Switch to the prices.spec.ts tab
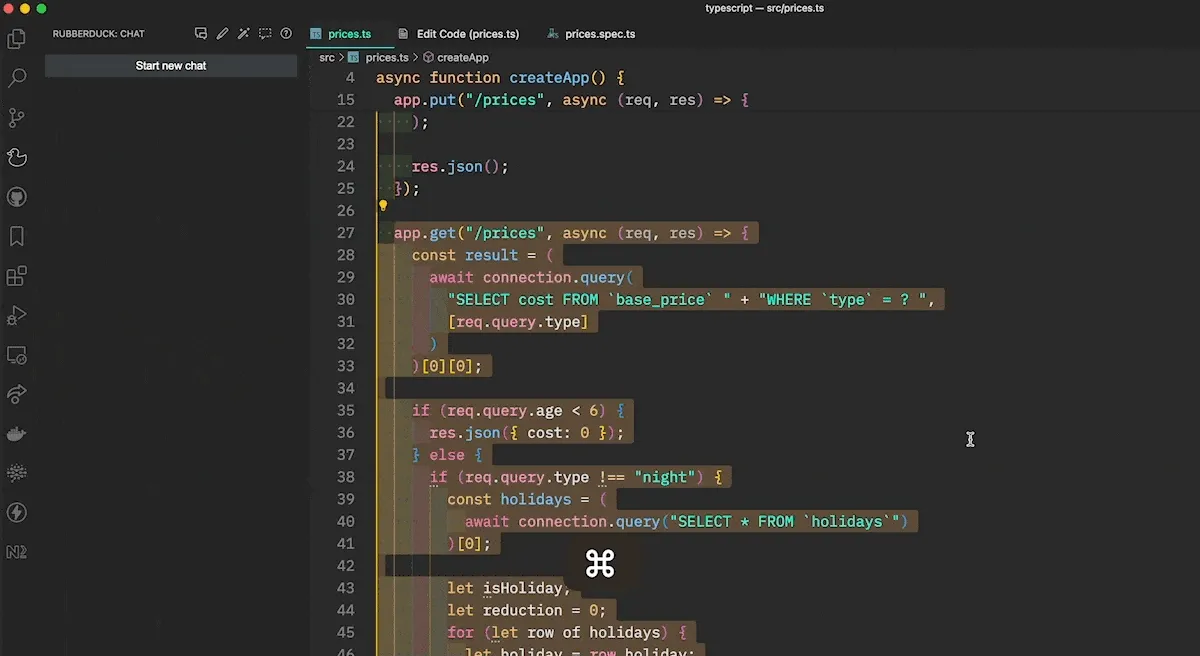The height and width of the screenshot is (656, 1200). click(x=599, y=34)
